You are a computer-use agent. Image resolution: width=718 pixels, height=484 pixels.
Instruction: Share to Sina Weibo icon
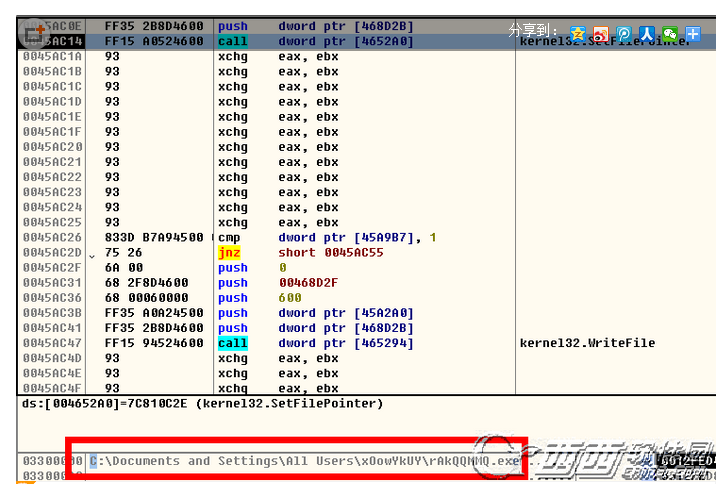click(x=600, y=34)
